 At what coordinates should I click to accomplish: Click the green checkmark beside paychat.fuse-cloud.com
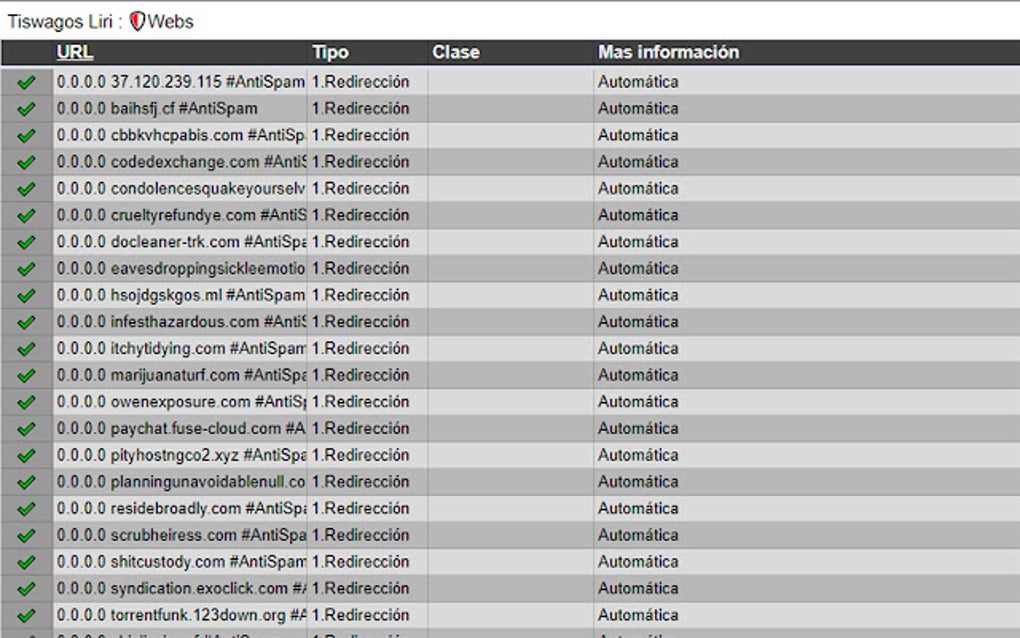(27, 429)
